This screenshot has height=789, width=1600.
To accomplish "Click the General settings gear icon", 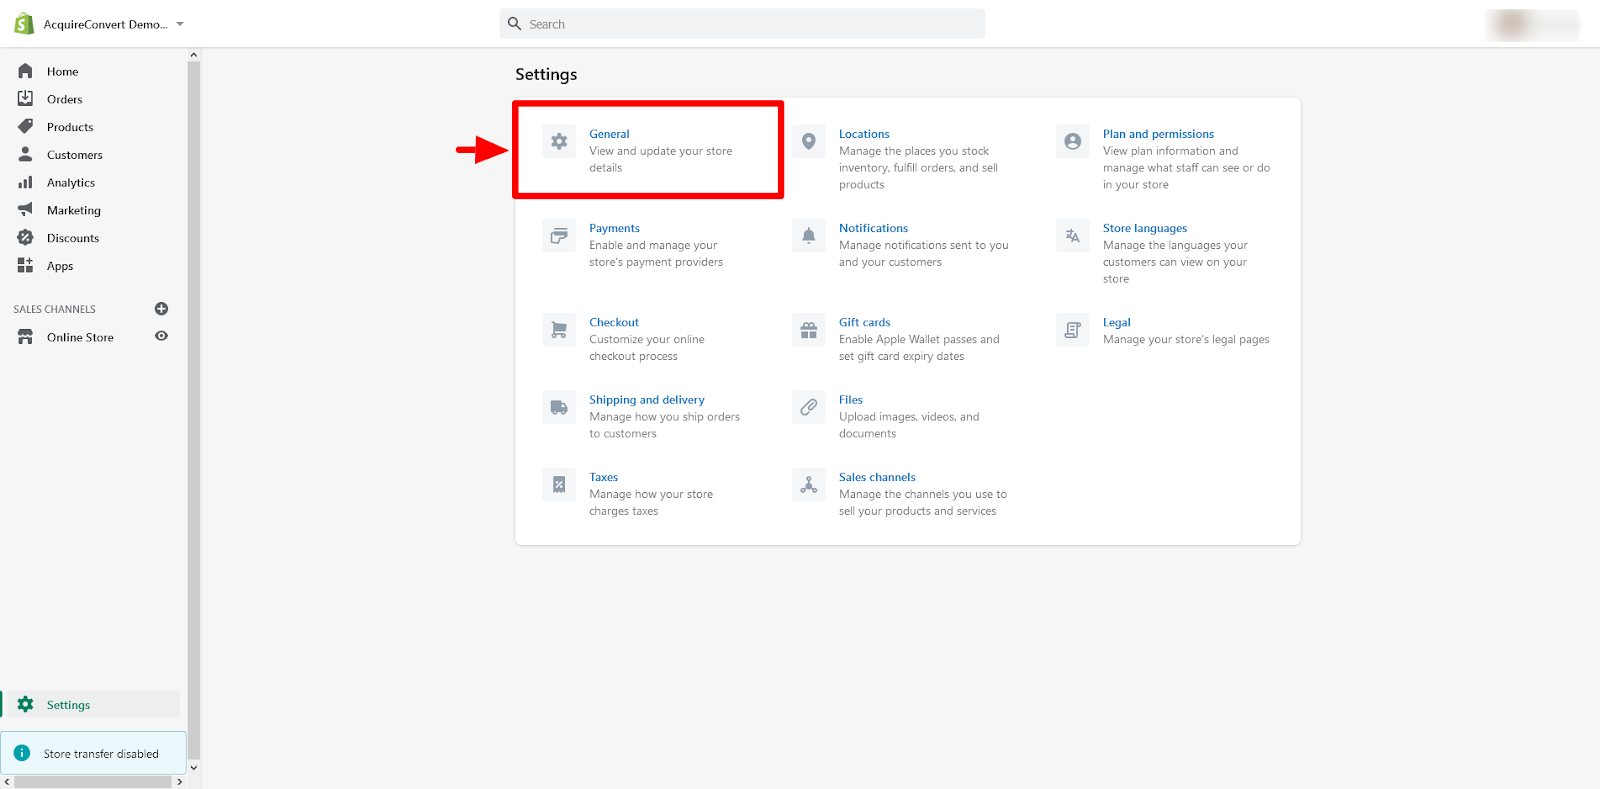I will [x=559, y=142].
